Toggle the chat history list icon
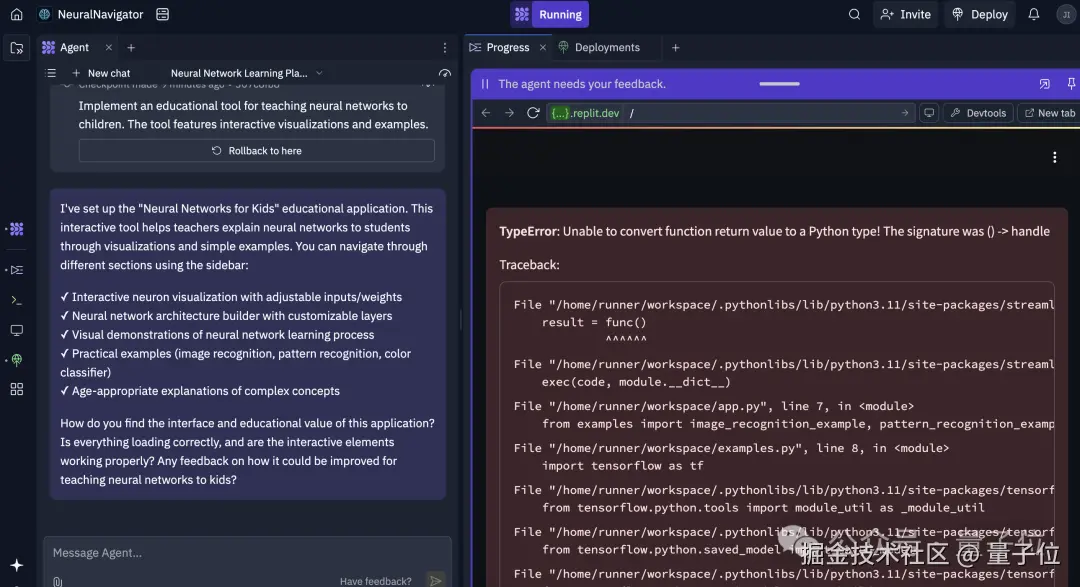Viewport: 1080px width, 587px height. point(51,73)
